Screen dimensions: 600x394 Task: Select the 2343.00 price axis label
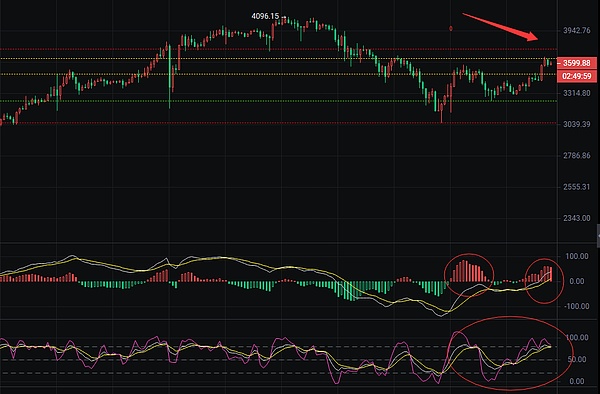click(576, 218)
